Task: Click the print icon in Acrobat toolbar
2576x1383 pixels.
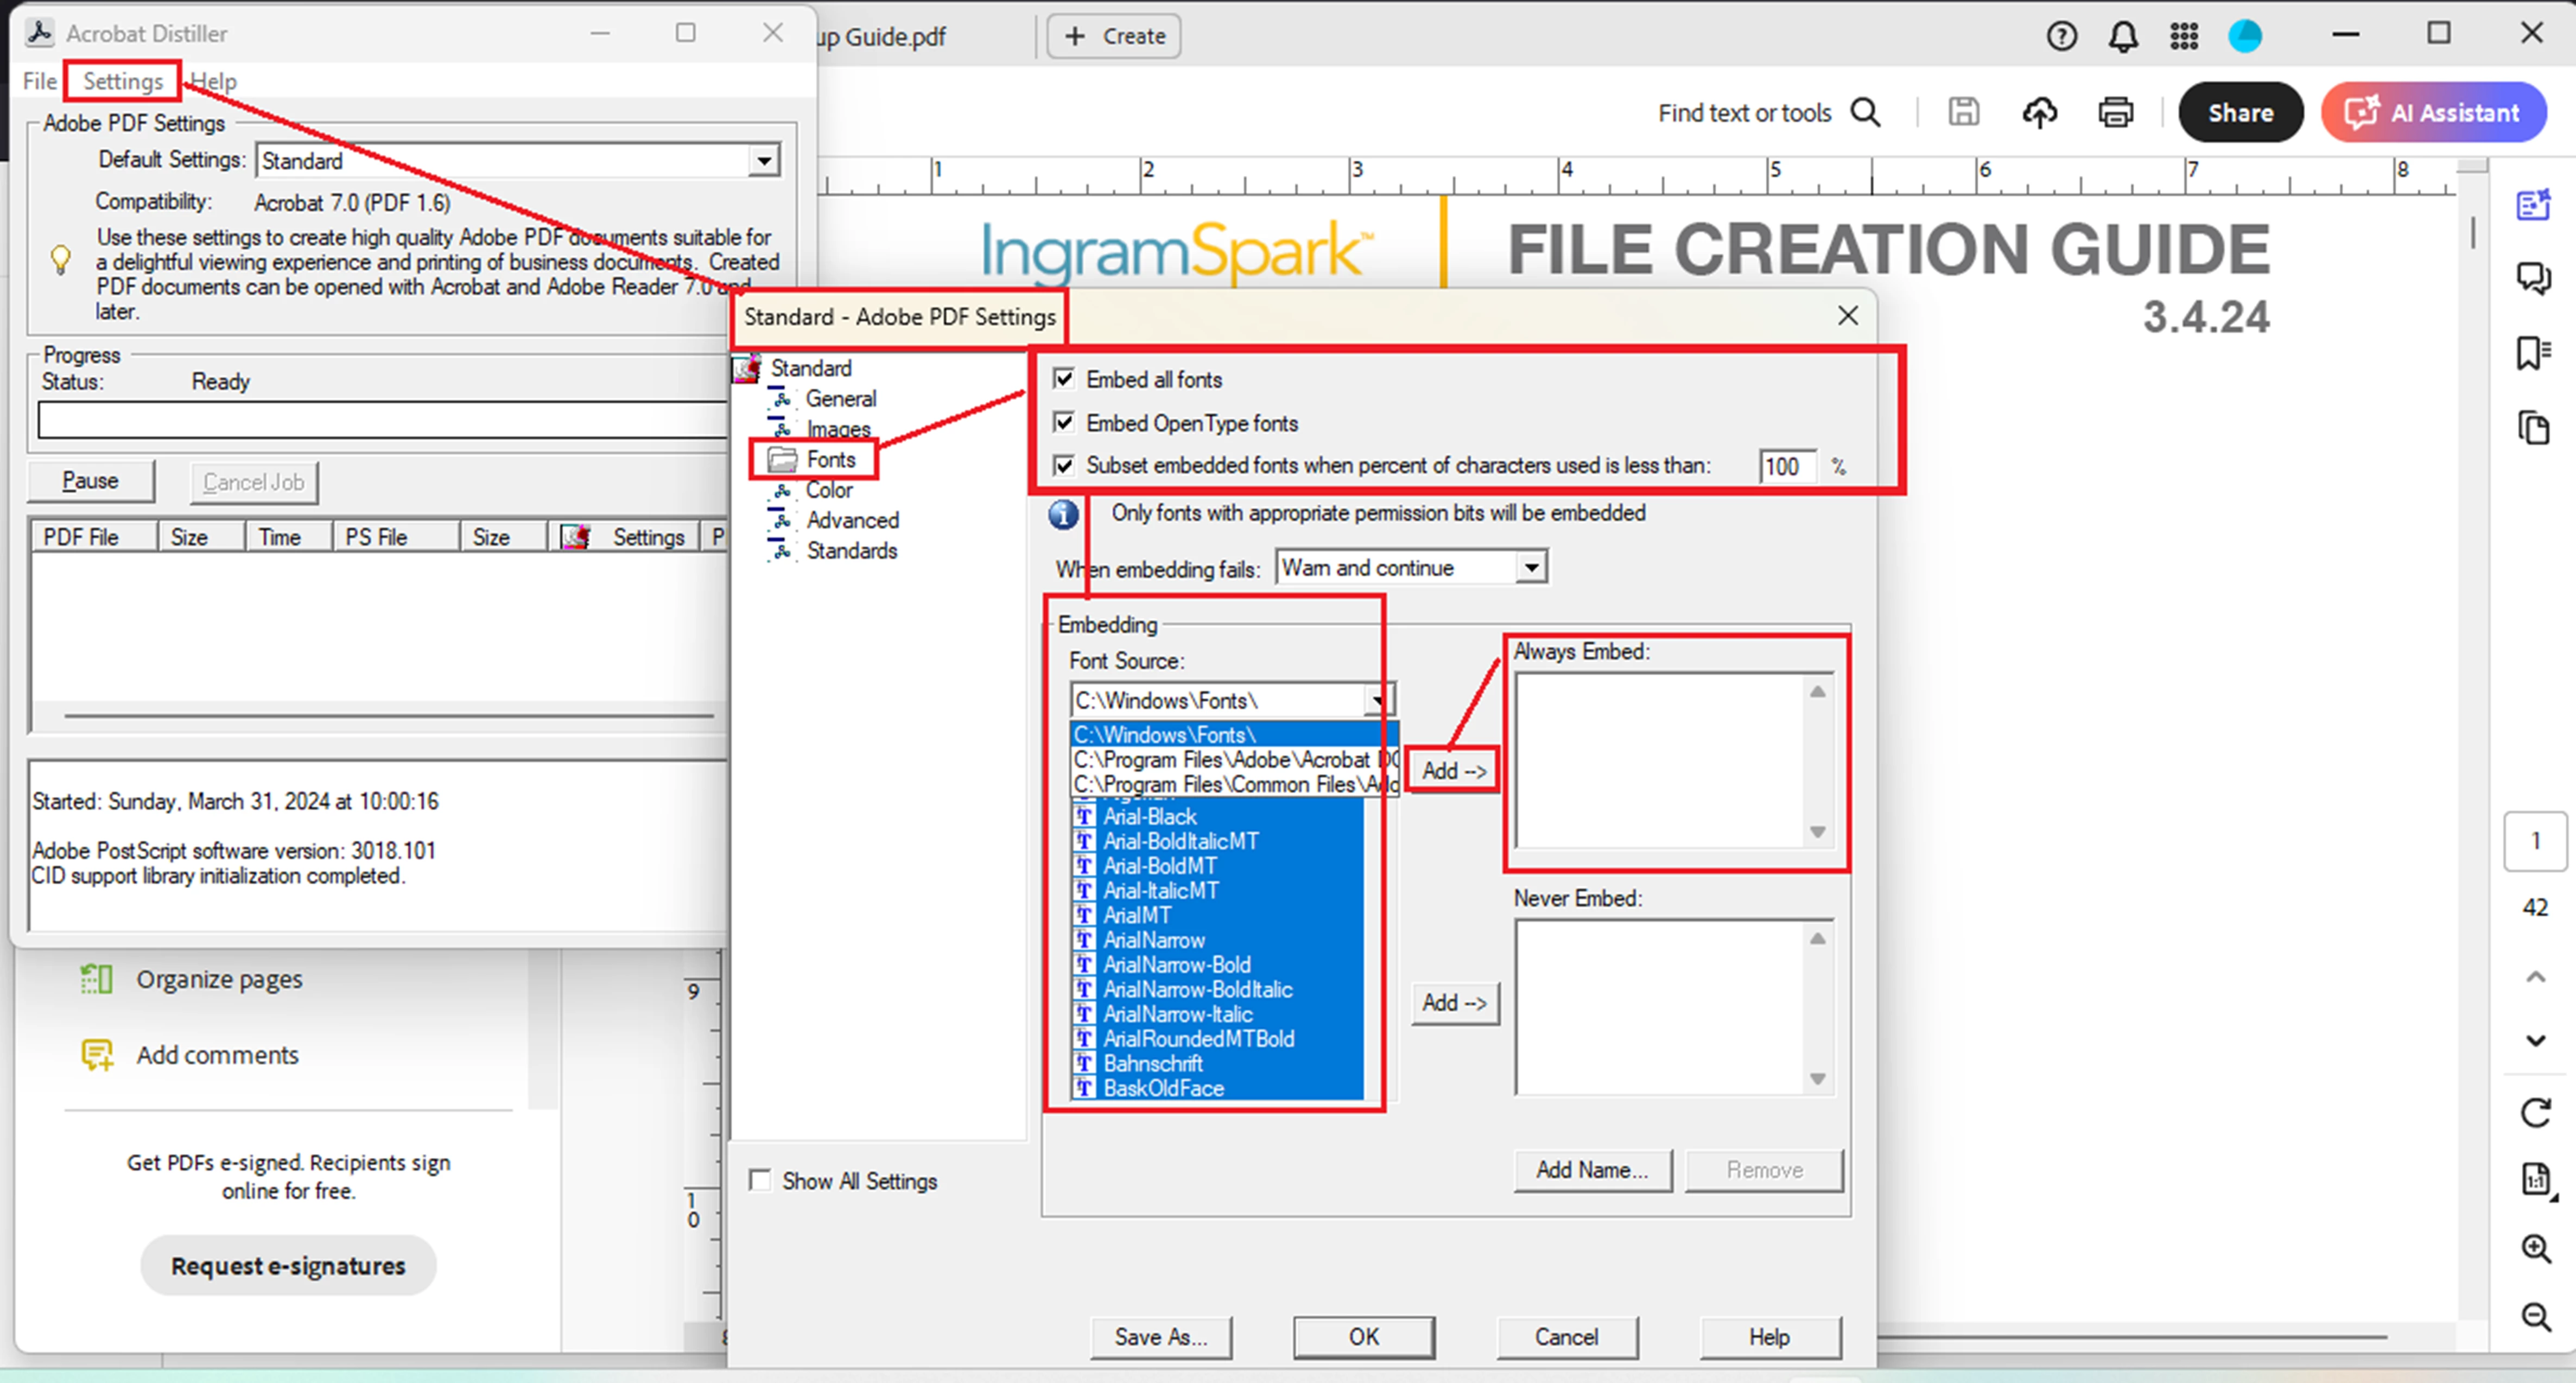Action: coord(2115,112)
